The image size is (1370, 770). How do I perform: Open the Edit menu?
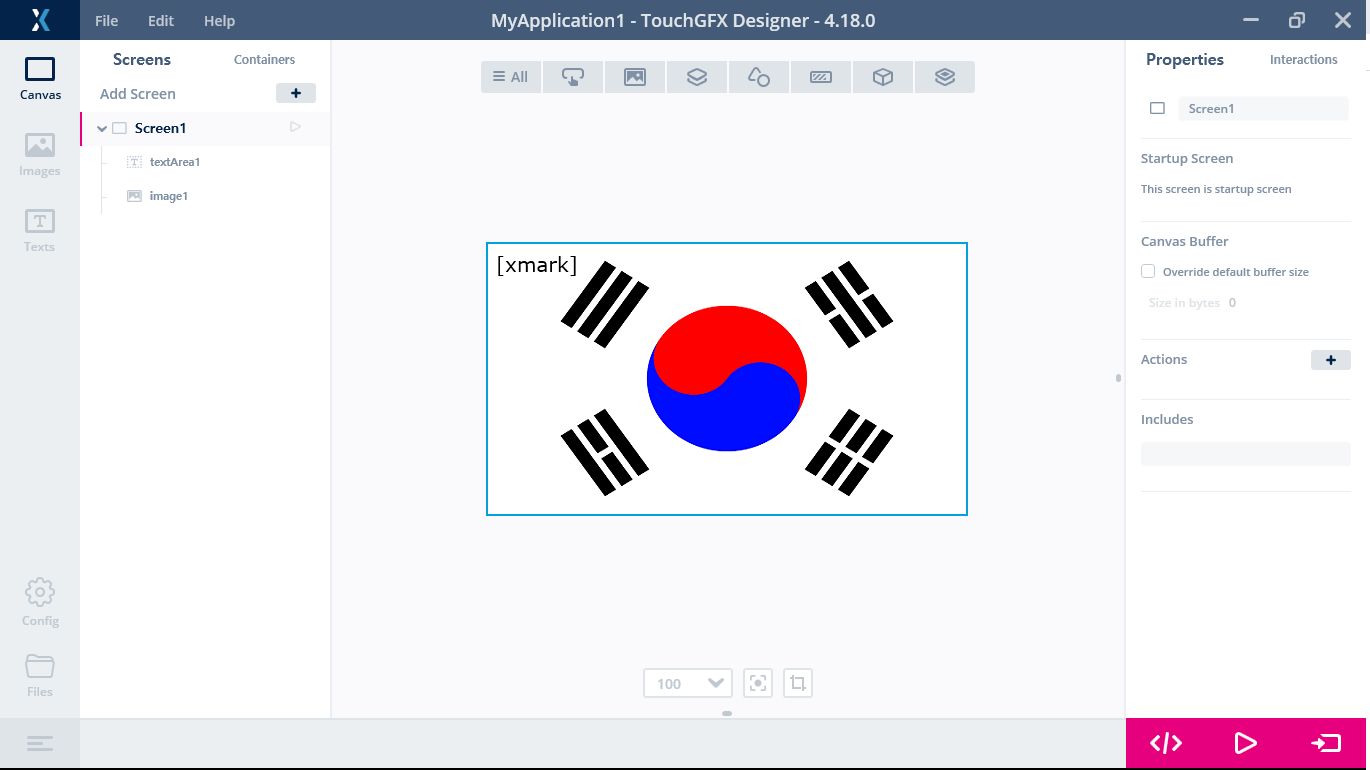click(x=161, y=20)
